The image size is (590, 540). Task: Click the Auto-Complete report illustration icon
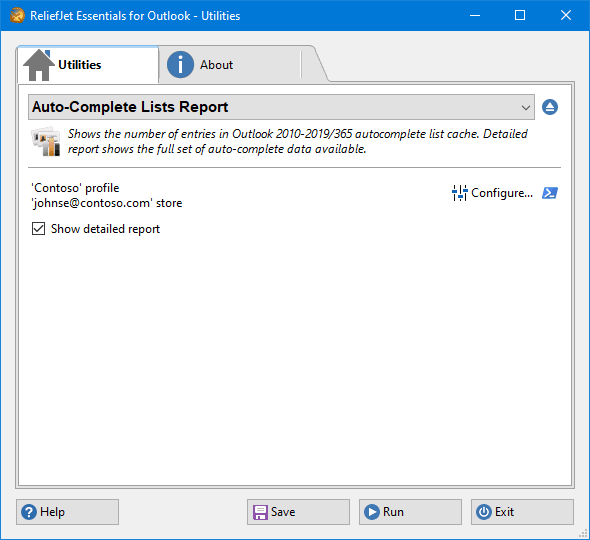46,141
